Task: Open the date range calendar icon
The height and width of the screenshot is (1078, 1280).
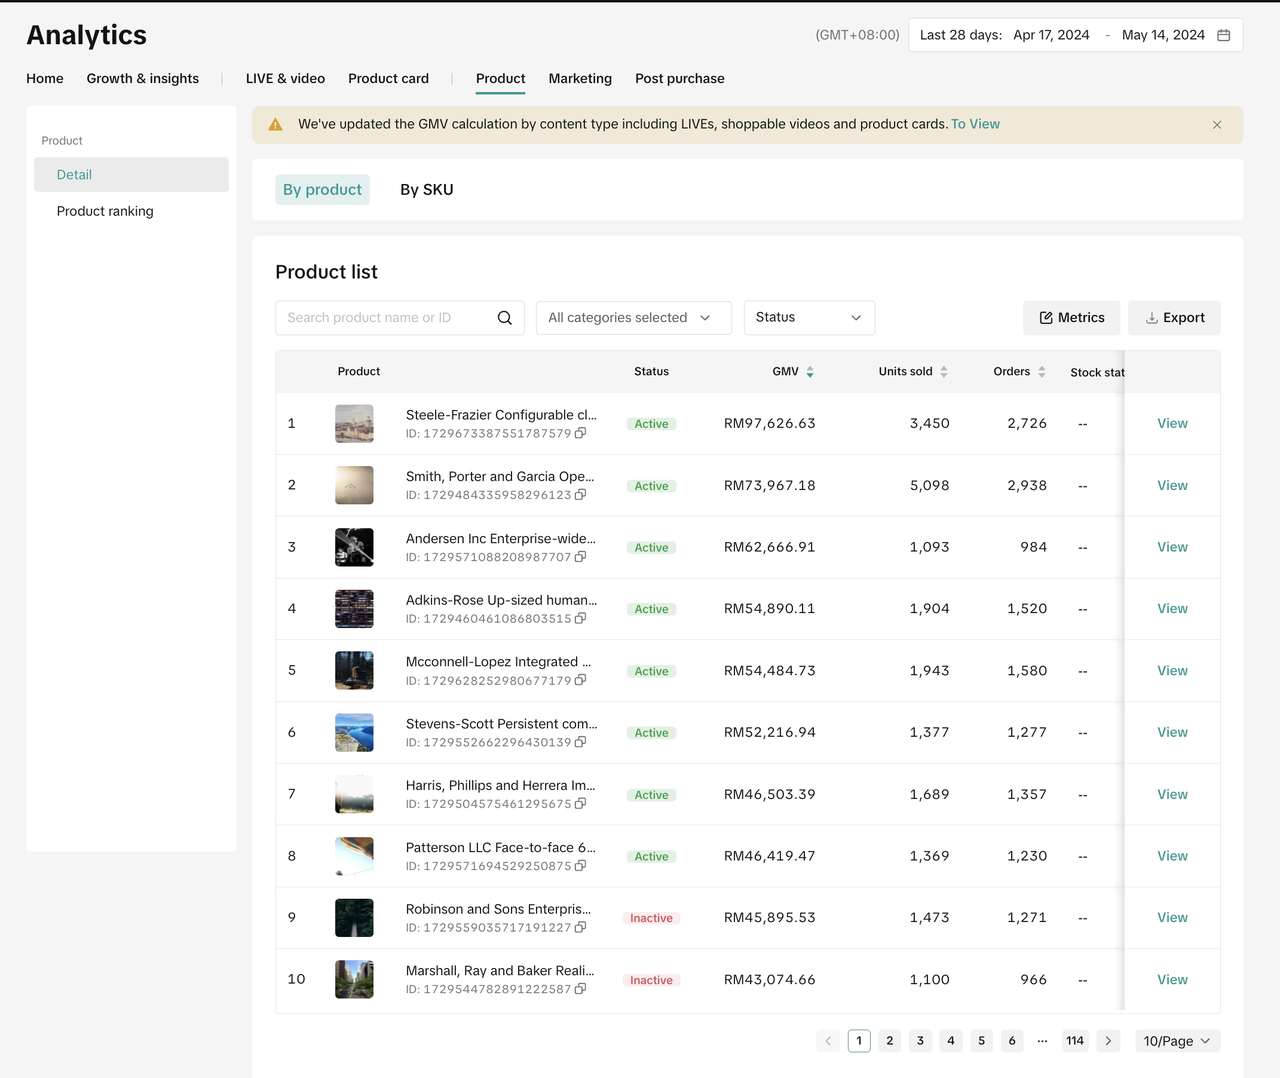Action: pos(1223,35)
